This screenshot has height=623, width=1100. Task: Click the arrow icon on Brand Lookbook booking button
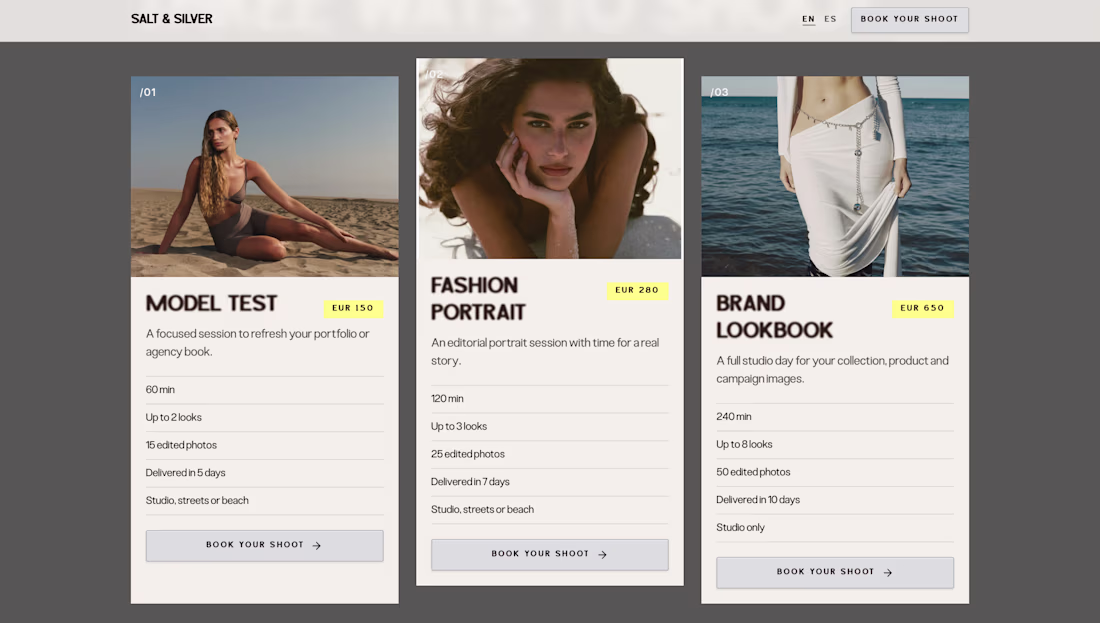pyautogui.click(x=887, y=572)
